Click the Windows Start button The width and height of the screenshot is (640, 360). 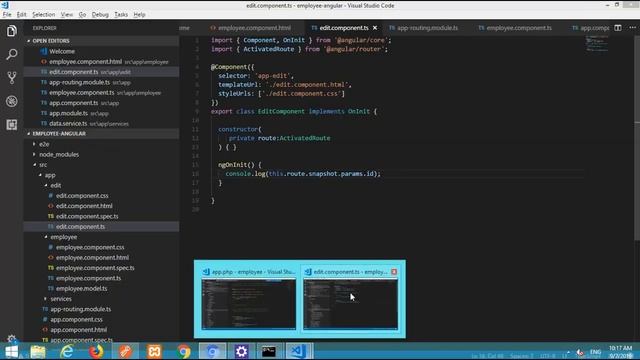click(11, 351)
